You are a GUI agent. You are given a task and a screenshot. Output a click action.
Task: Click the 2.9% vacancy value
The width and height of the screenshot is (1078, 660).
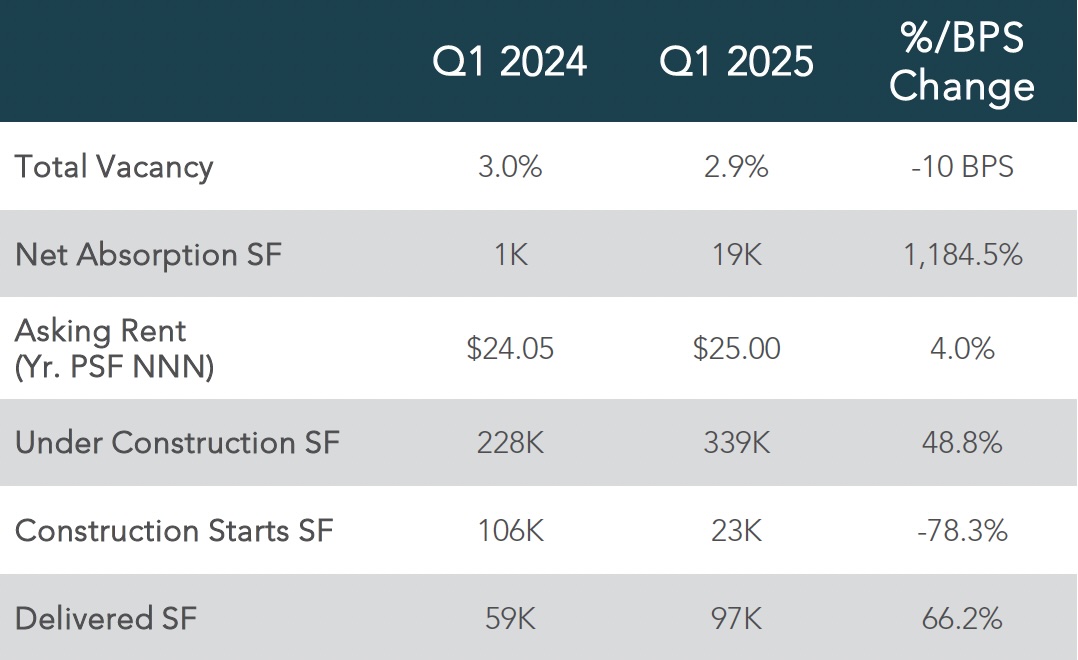[x=736, y=167]
